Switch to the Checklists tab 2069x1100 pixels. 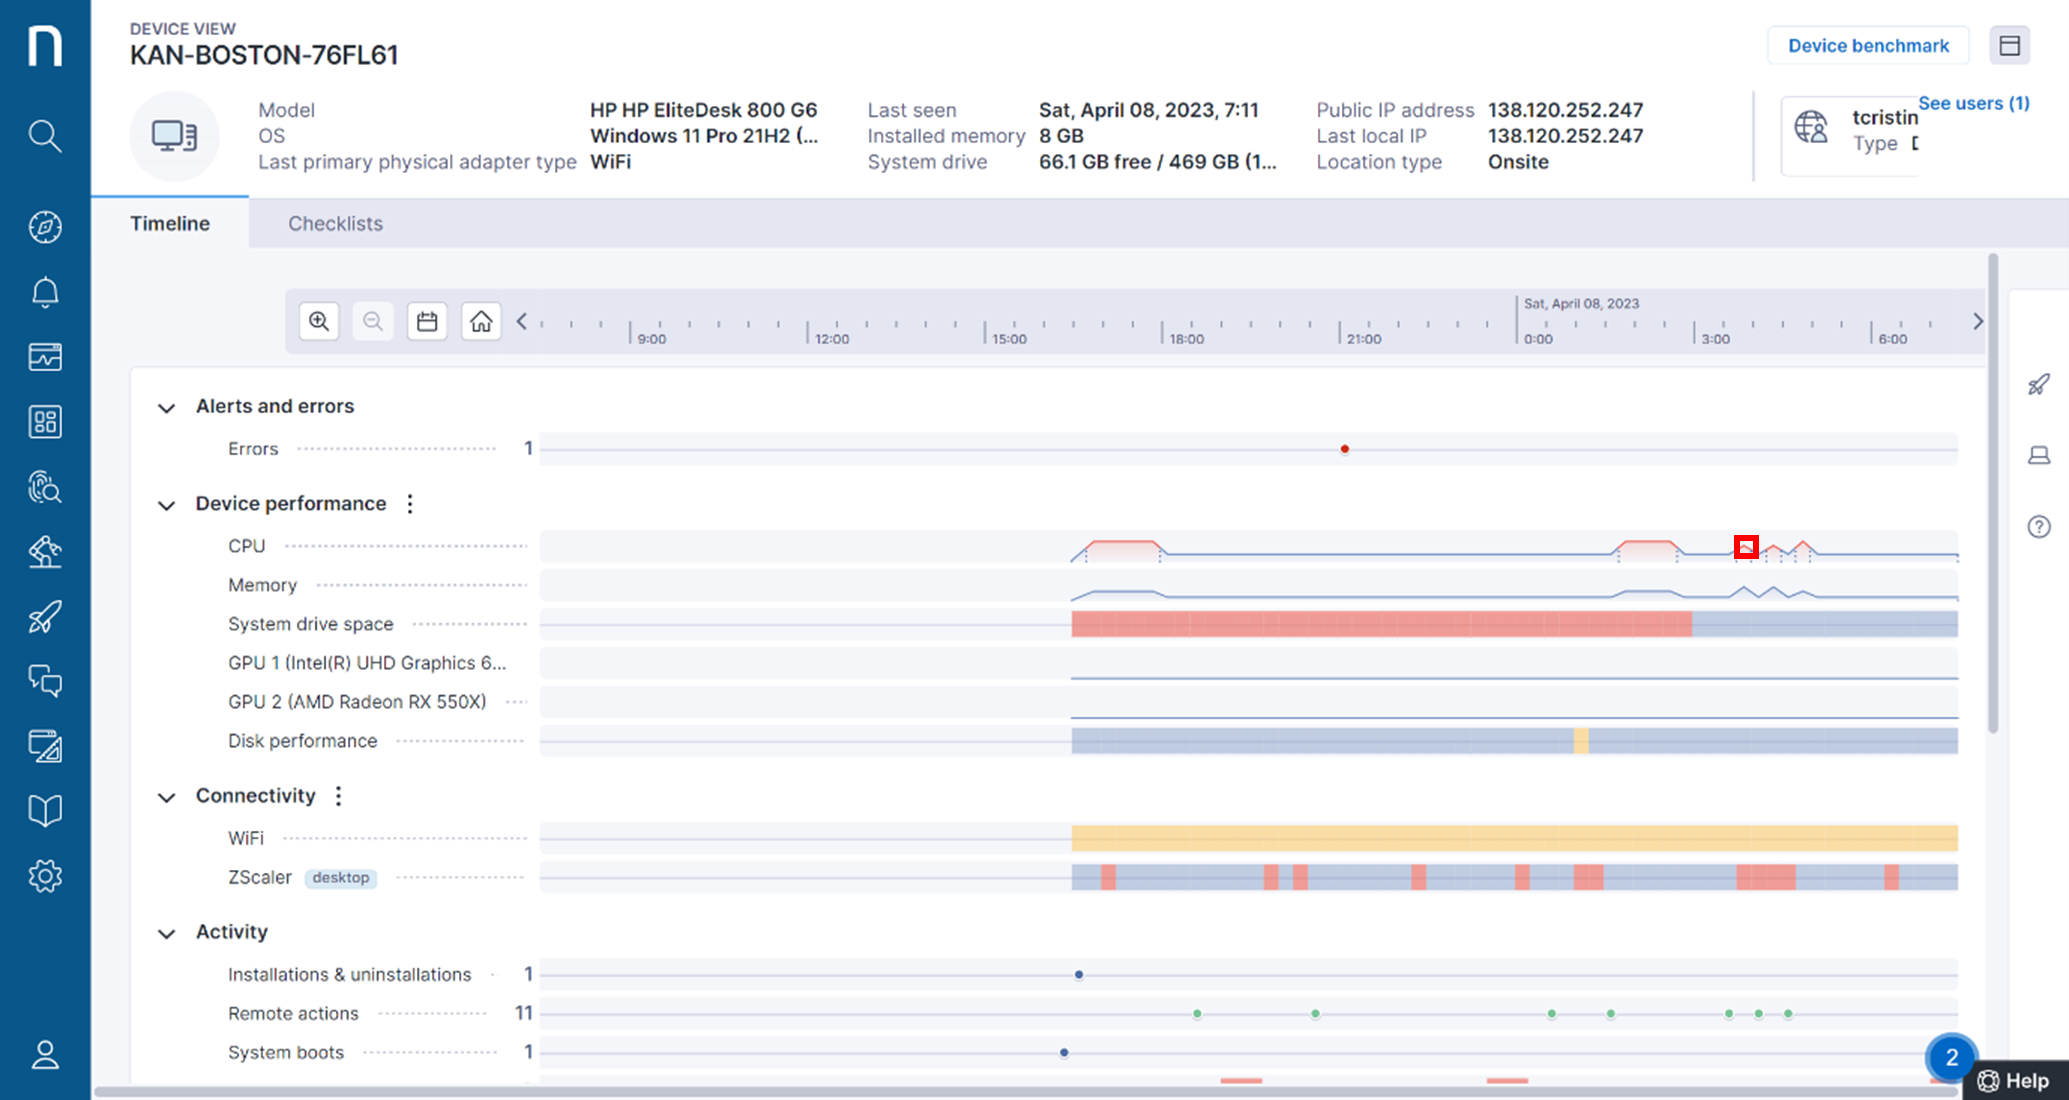click(335, 223)
